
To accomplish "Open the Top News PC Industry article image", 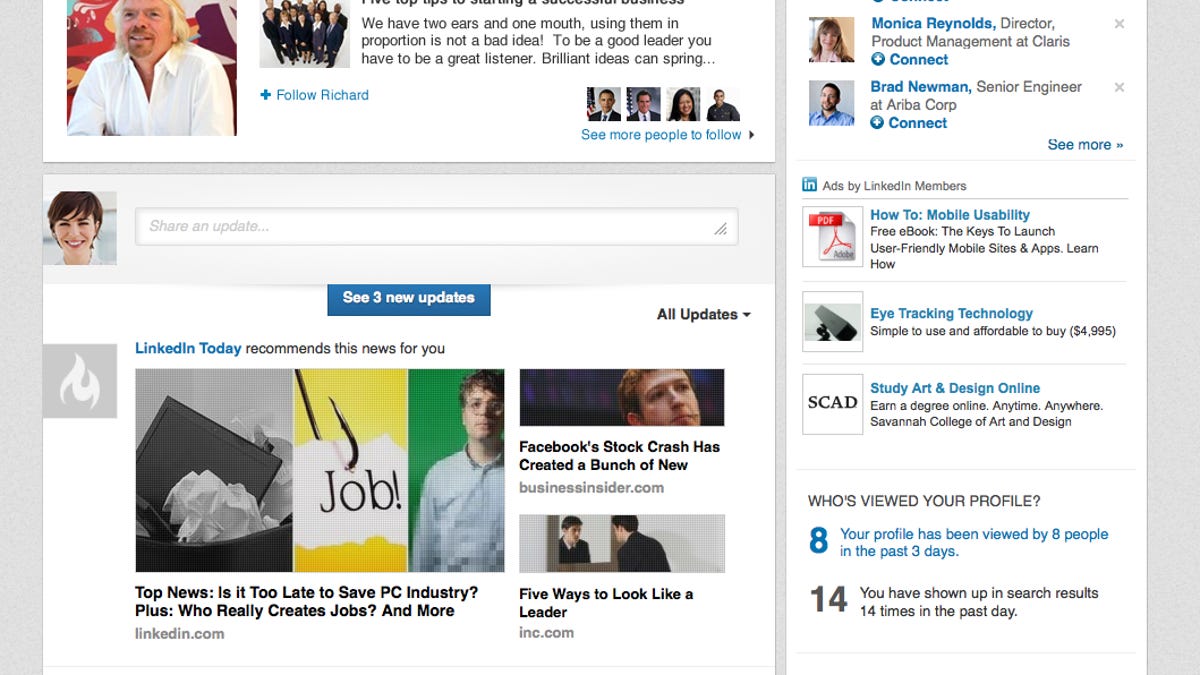I will click(319, 470).
